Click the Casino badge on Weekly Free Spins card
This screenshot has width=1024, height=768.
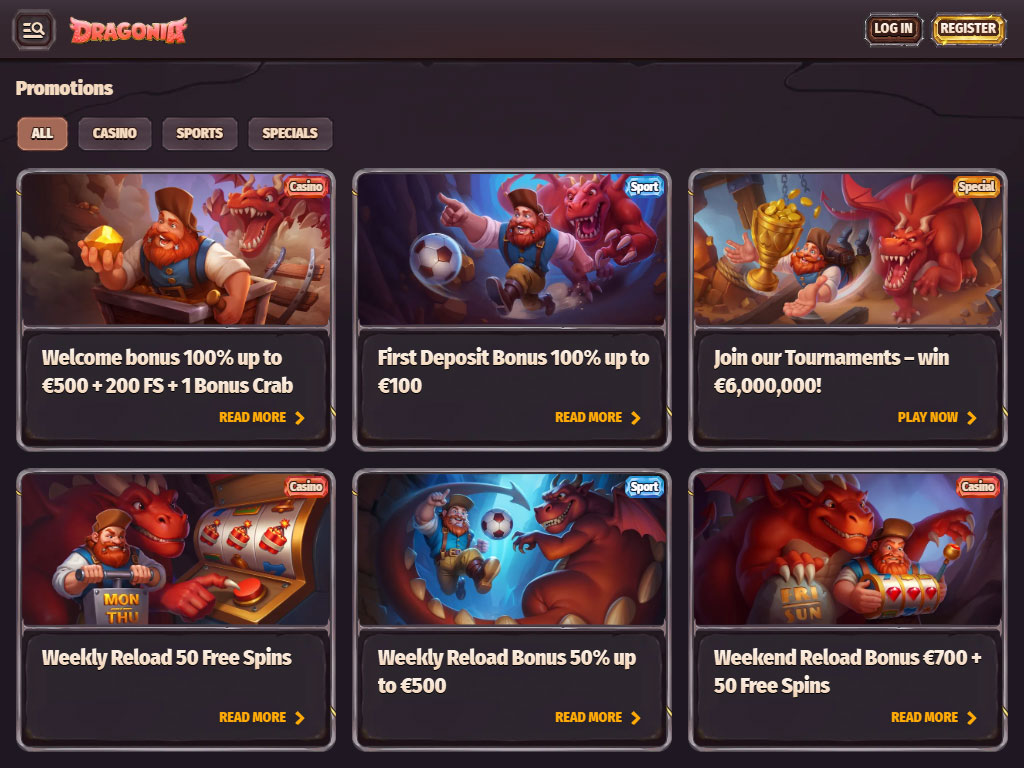pos(306,487)
